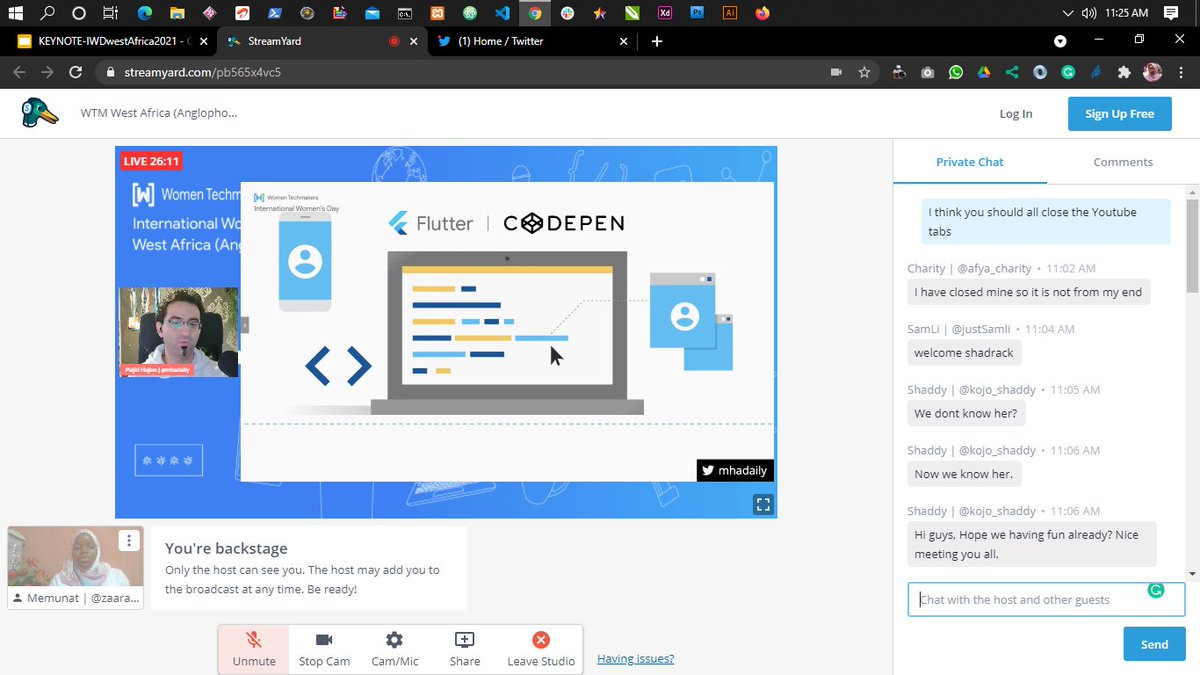
Task: Open Chrome's three-dot menu
Action: coord(1181,73)
